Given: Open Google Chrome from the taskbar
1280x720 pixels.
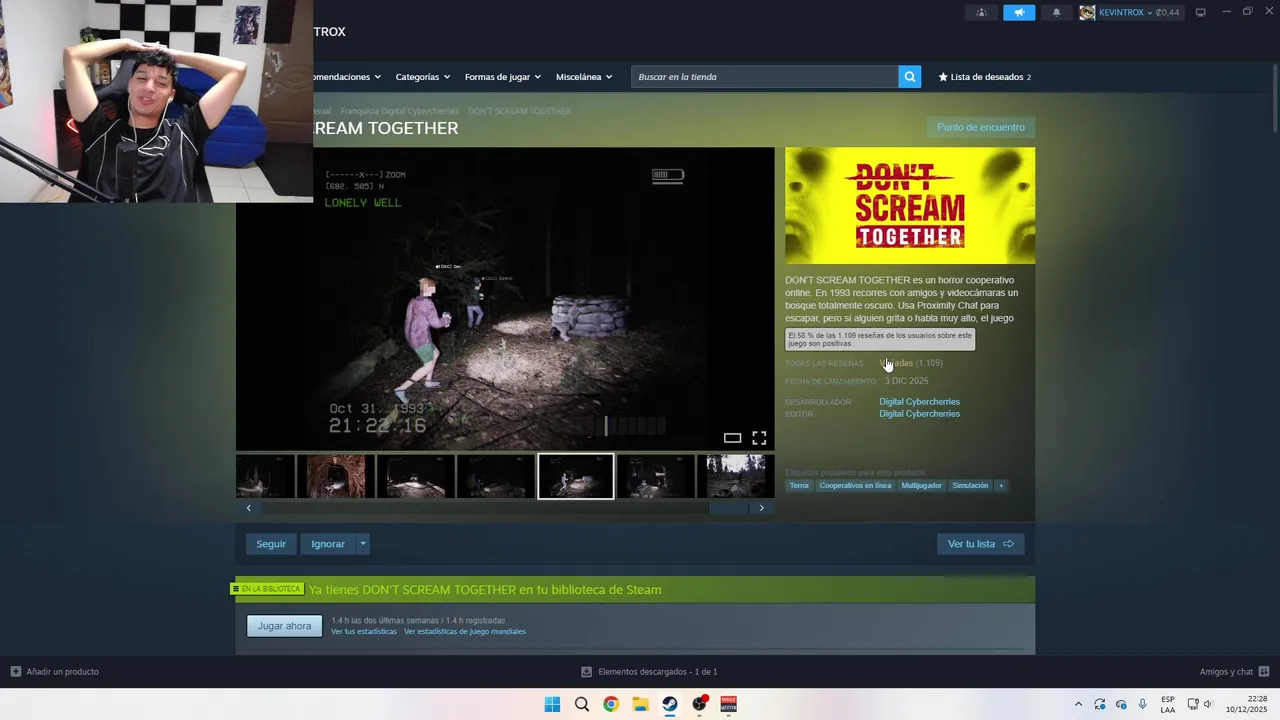Looking at the screenshot, I should click(611, 704).
